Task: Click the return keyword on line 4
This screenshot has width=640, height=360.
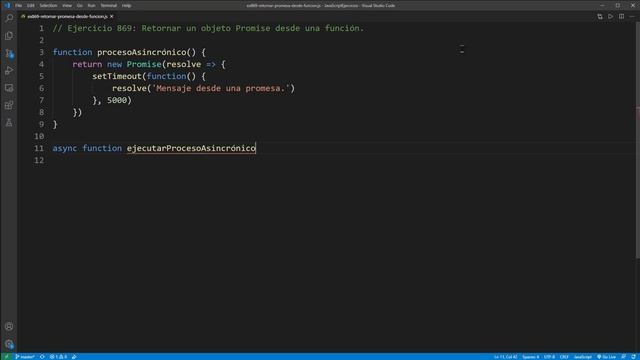Action: (87, 64)
